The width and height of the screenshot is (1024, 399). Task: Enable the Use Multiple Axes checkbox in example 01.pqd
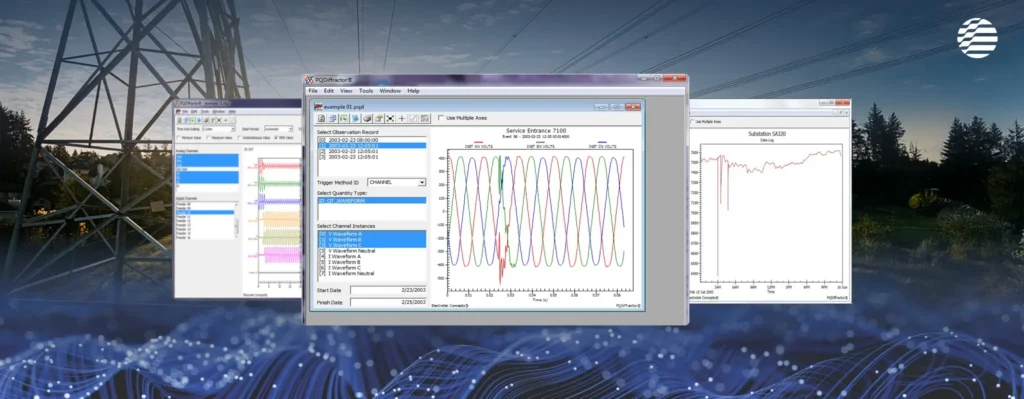pyautogui.click(x=441, y=118)
